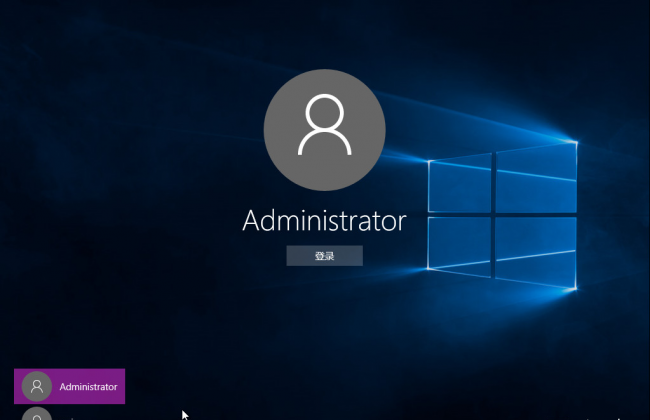Click the large Administrator username text

click(324, 221)
